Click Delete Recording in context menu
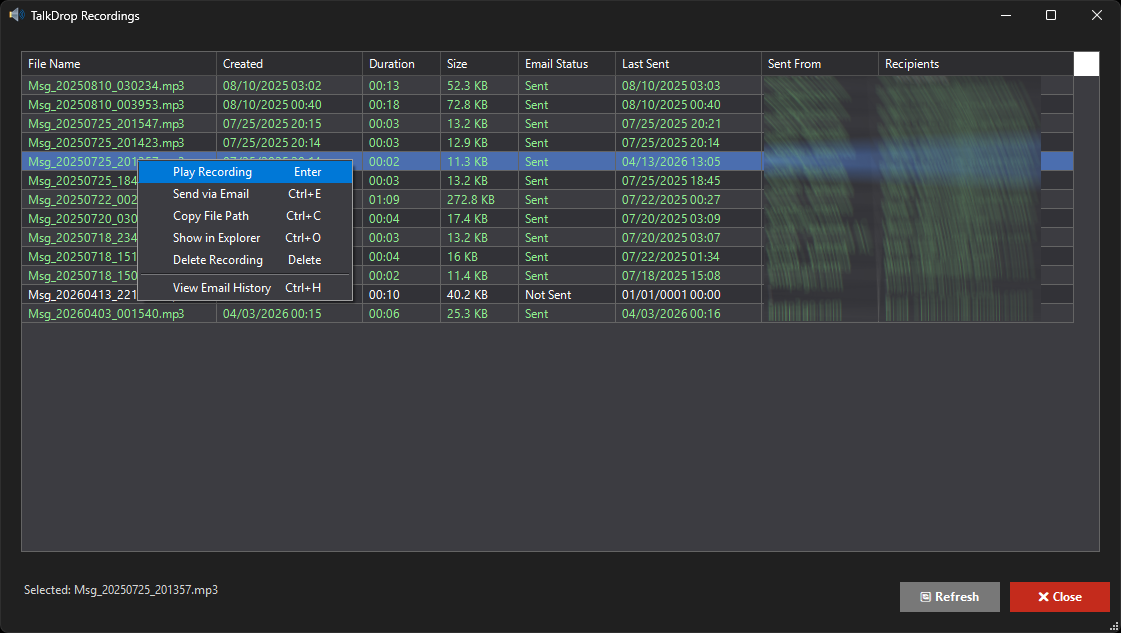Viewport: 1121px width, 633px height. (x=217, y=260)
